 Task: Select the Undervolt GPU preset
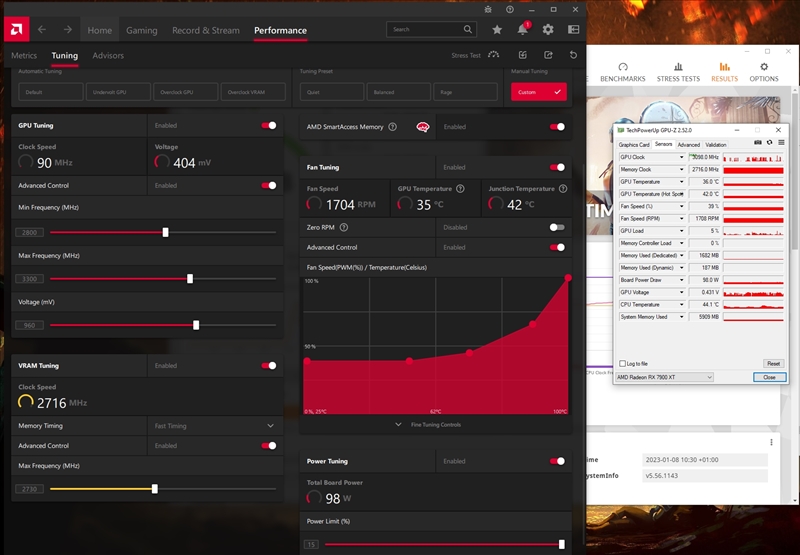118,92
